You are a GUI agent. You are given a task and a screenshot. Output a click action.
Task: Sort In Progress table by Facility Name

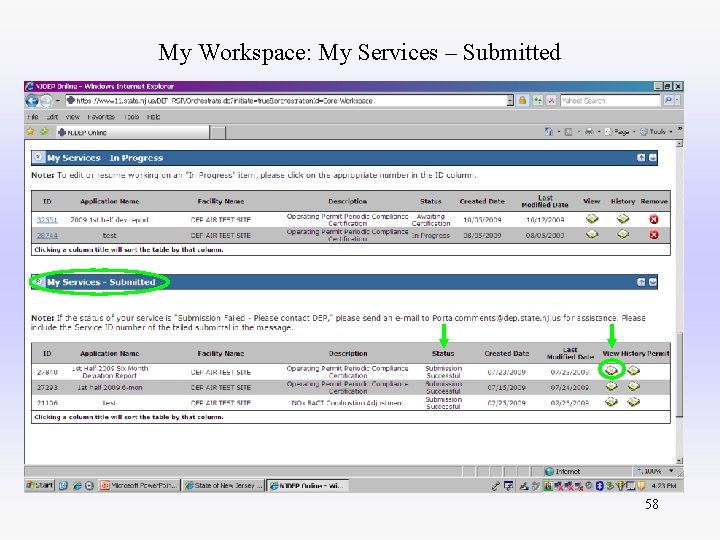tap(221, 201)
